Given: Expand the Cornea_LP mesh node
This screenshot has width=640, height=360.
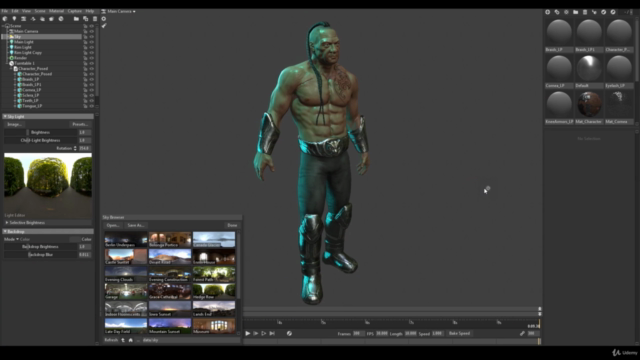Looking at the screenshot, I should point(15,90).
